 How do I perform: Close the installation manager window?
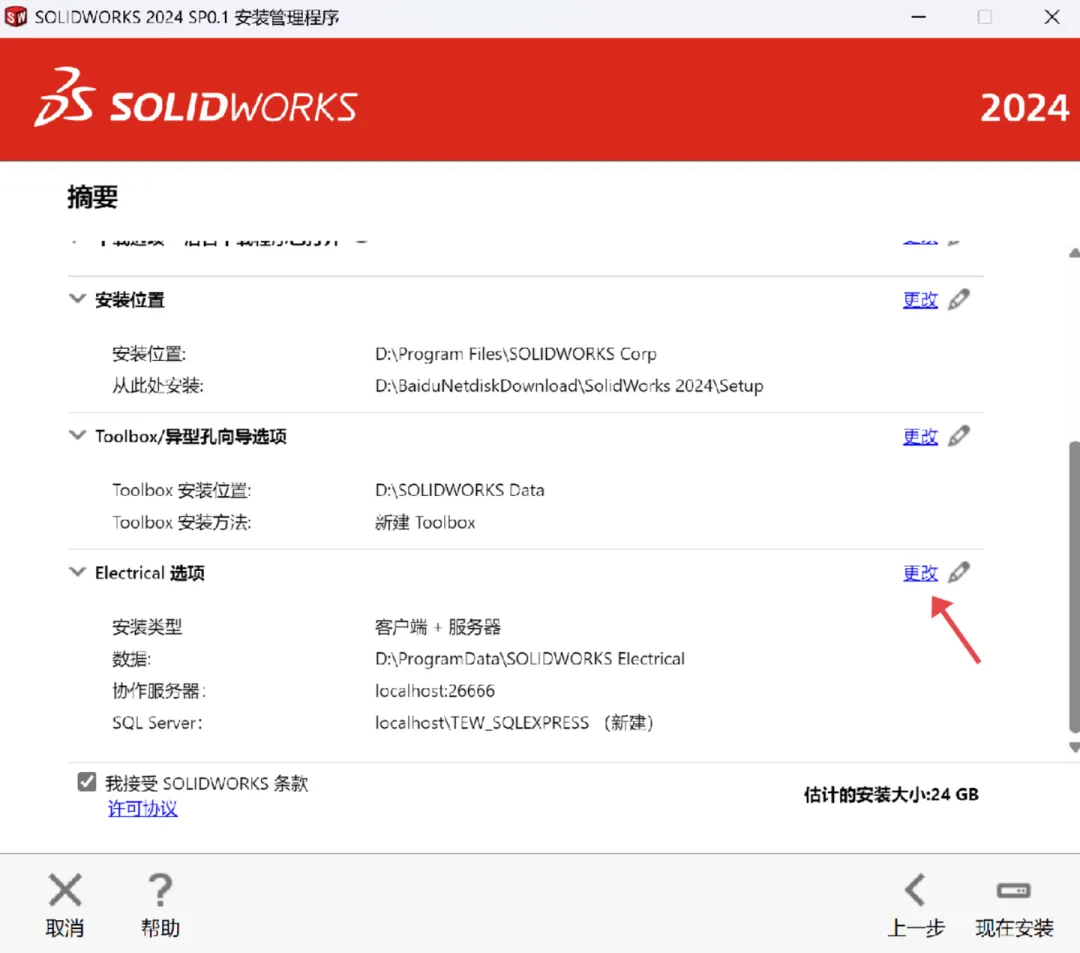[x=1052, y=17]
